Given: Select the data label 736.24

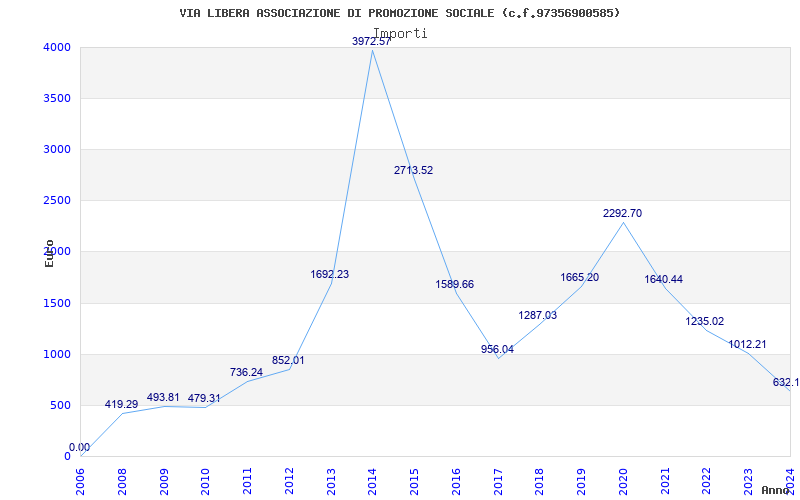Looking at the screenshot, I should pos(246,372).
